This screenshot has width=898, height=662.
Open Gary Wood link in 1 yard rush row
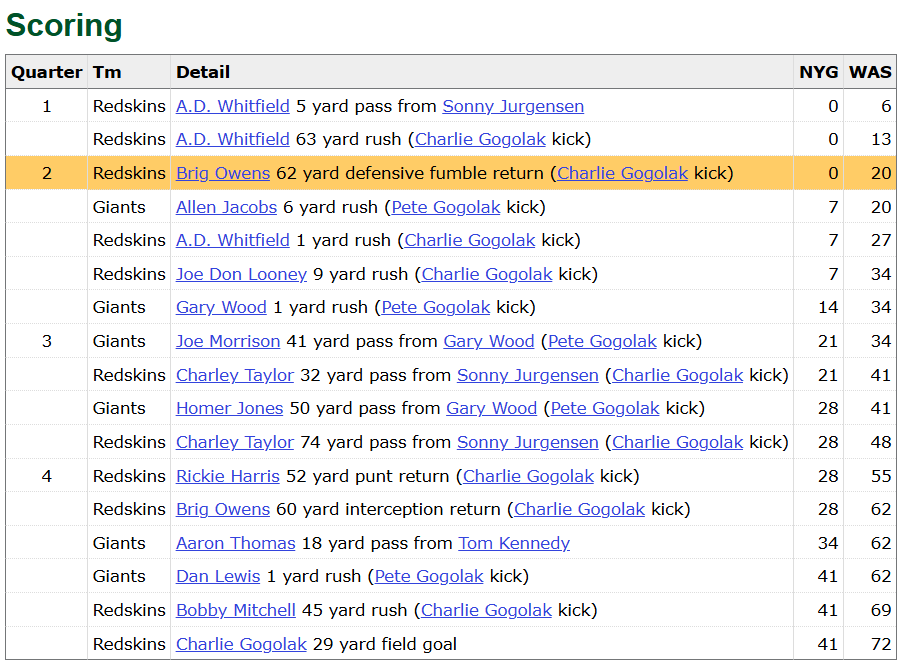point(221,307)
